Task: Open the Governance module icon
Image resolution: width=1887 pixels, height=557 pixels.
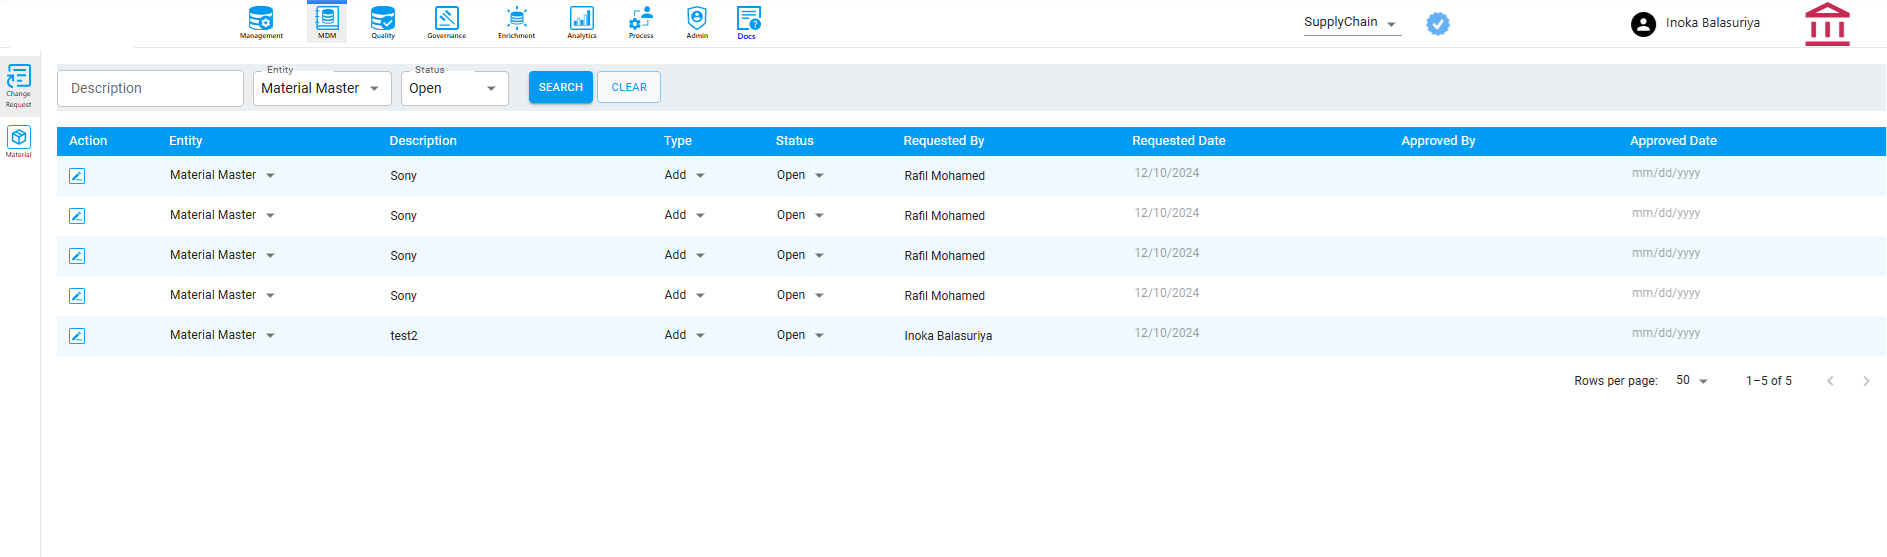Action: coord(447,22)
